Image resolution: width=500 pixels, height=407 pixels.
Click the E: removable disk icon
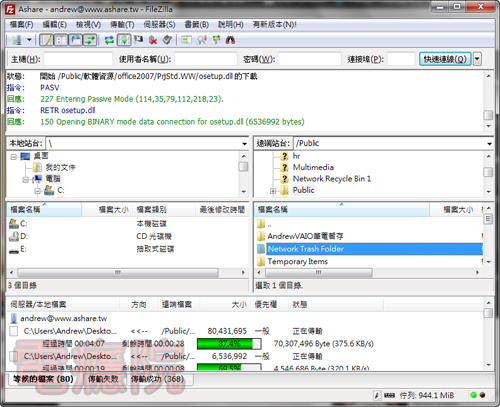pyautogui.click(x=14, y=250)
